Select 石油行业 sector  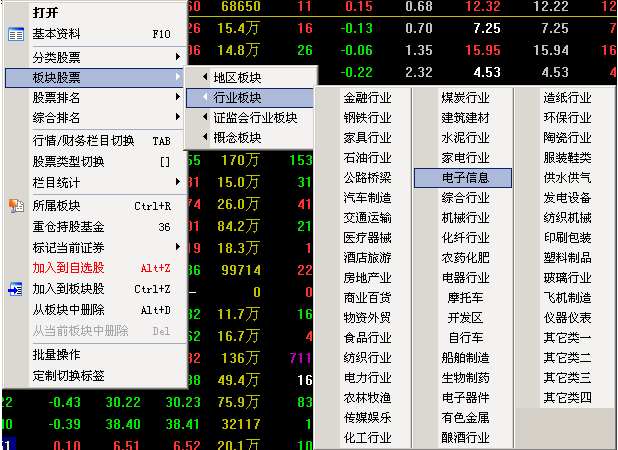click(367, 158)
